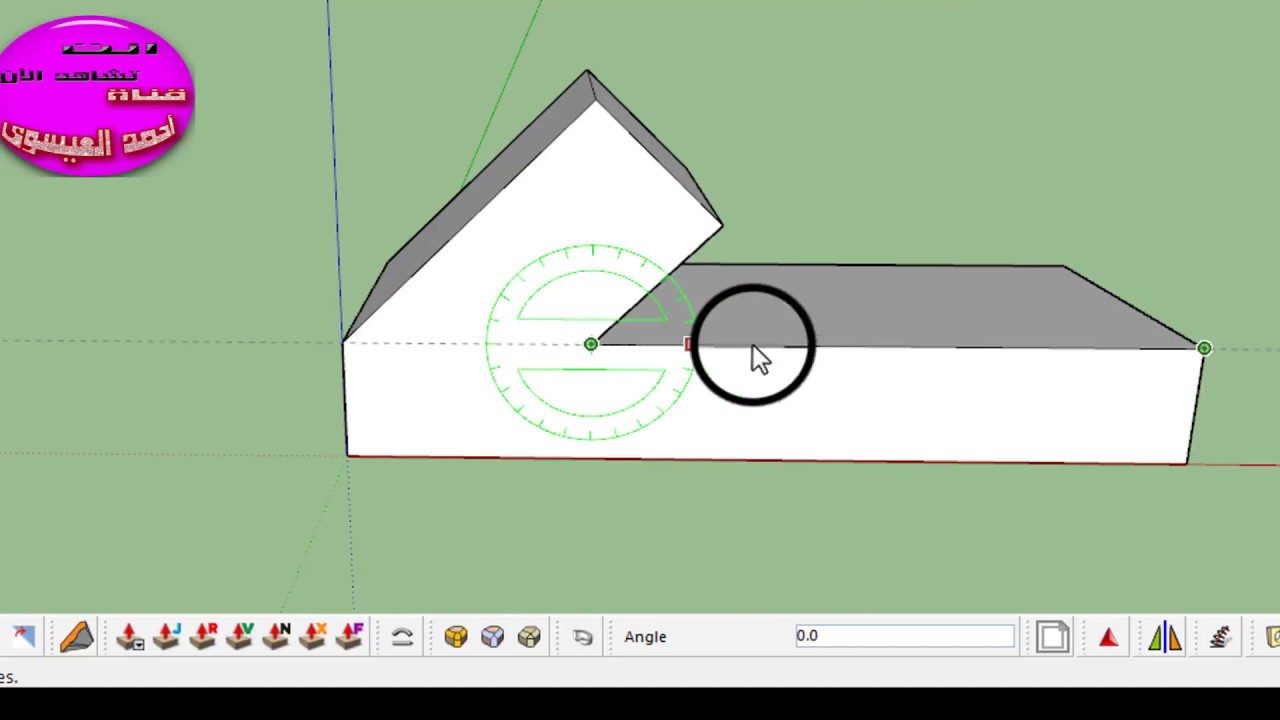
Task: Select the Normal Push Pull "N" tool
Action: (x=278, y=637)
